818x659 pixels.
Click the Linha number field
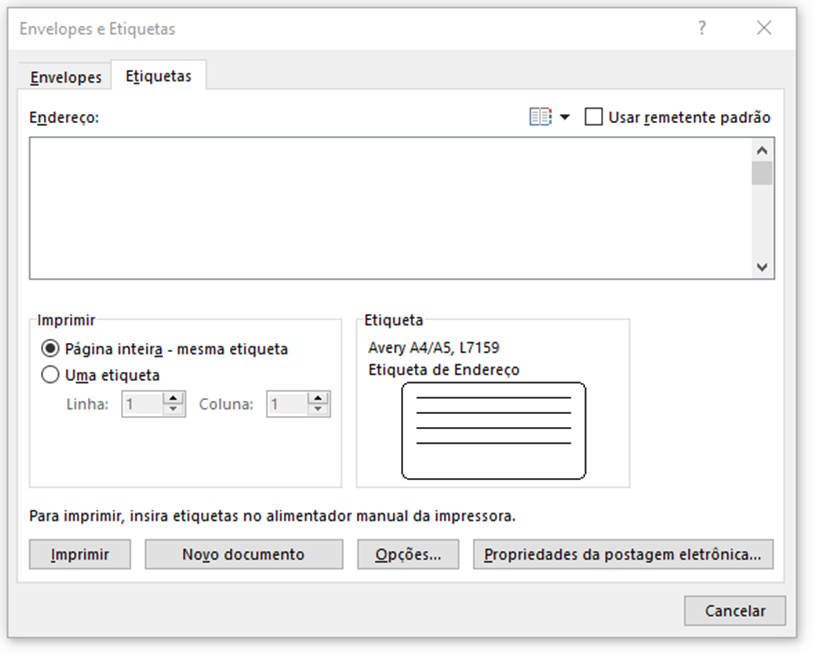point(143,404)
